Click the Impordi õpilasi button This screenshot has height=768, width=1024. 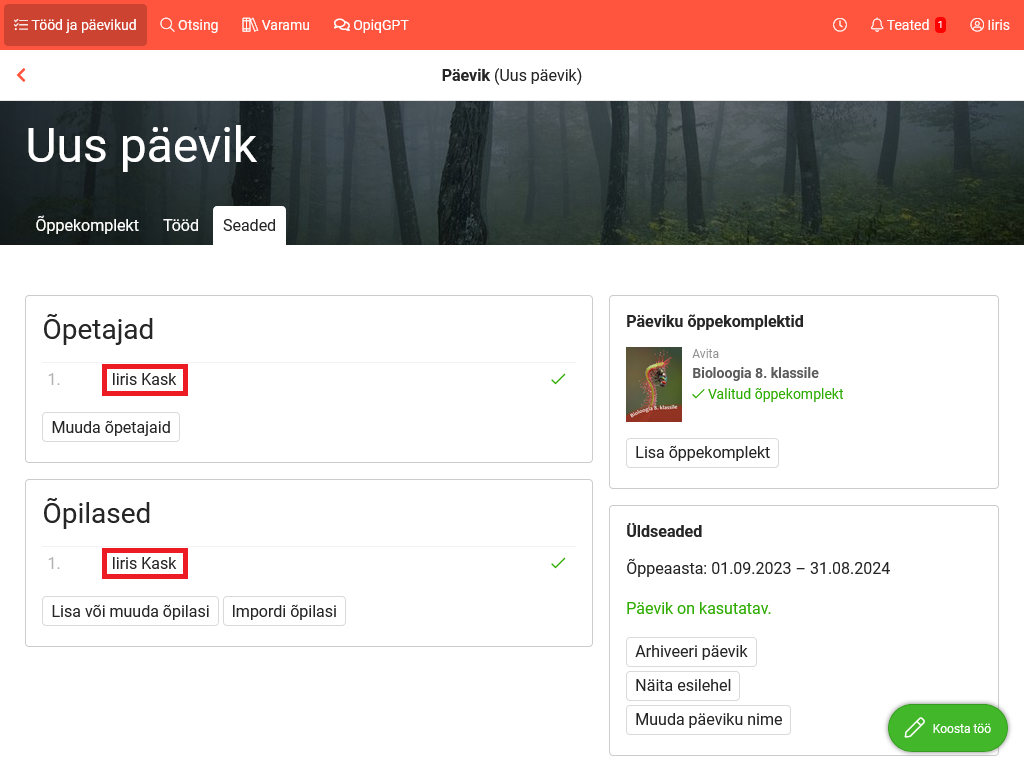point(284,611)
